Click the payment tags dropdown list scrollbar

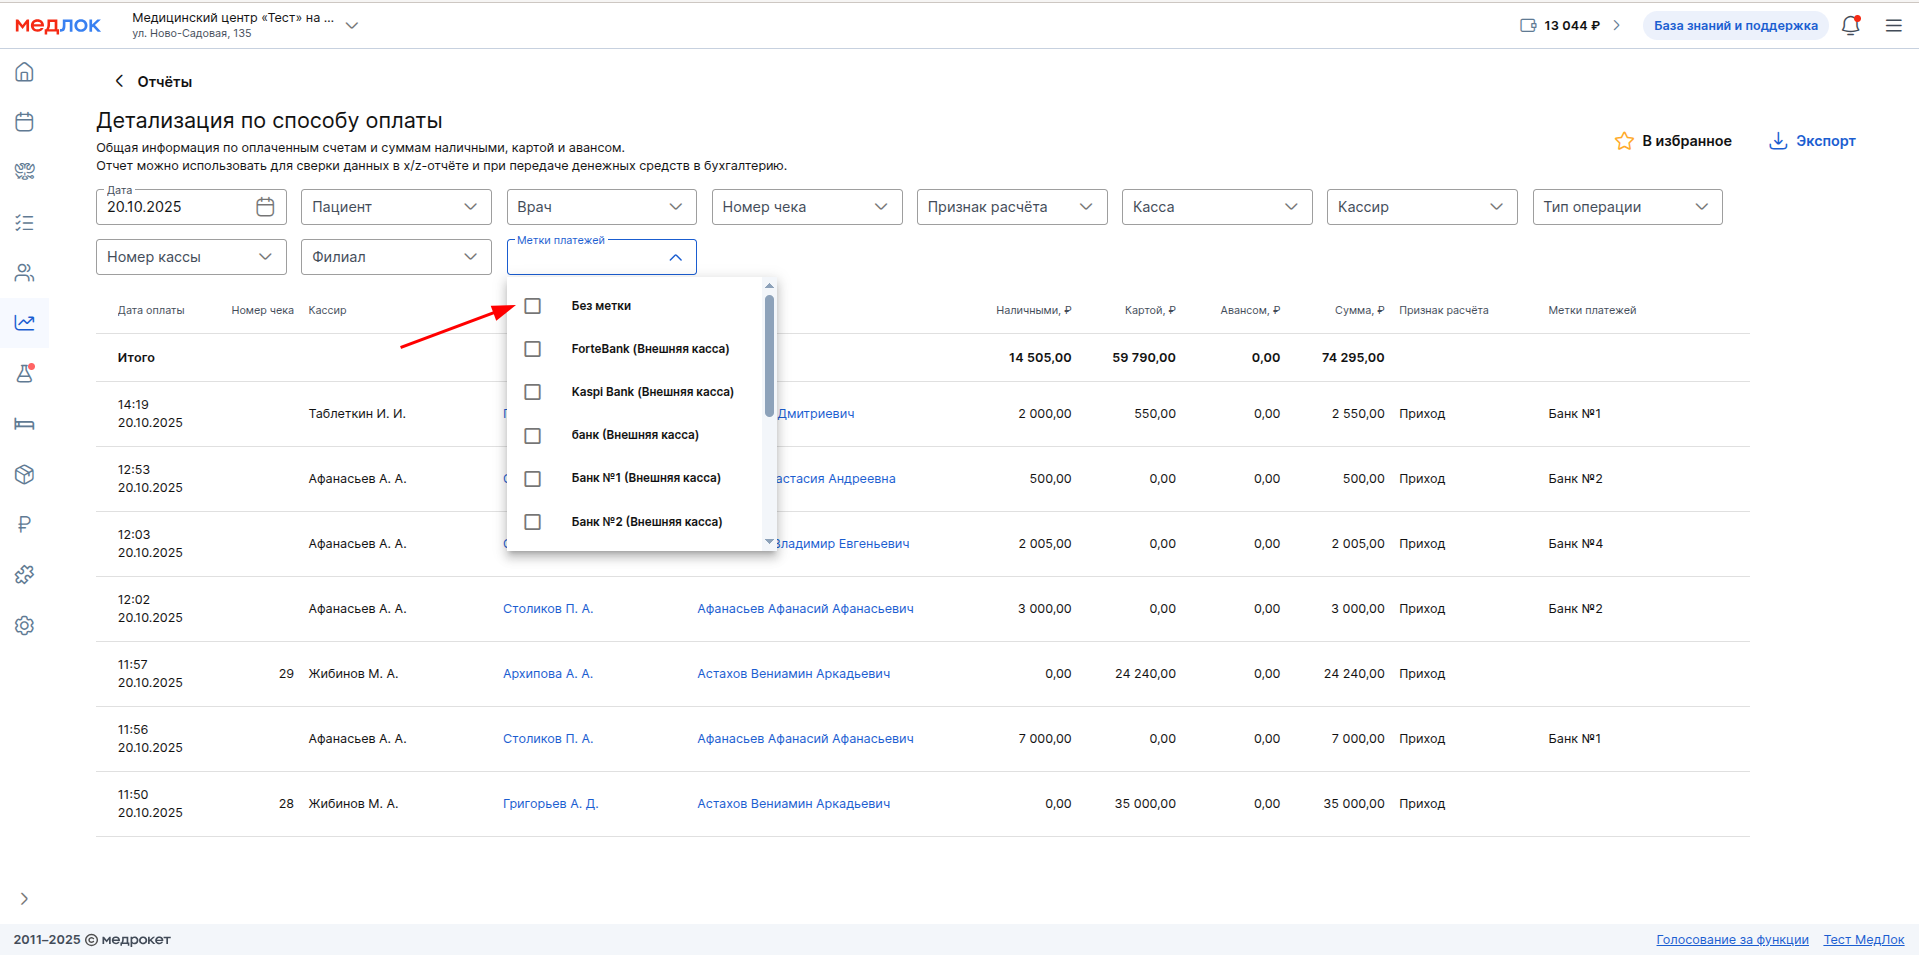point(769,356)
